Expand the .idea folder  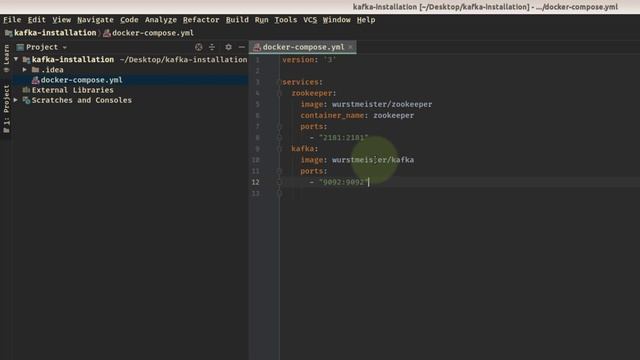click(25, 70)
